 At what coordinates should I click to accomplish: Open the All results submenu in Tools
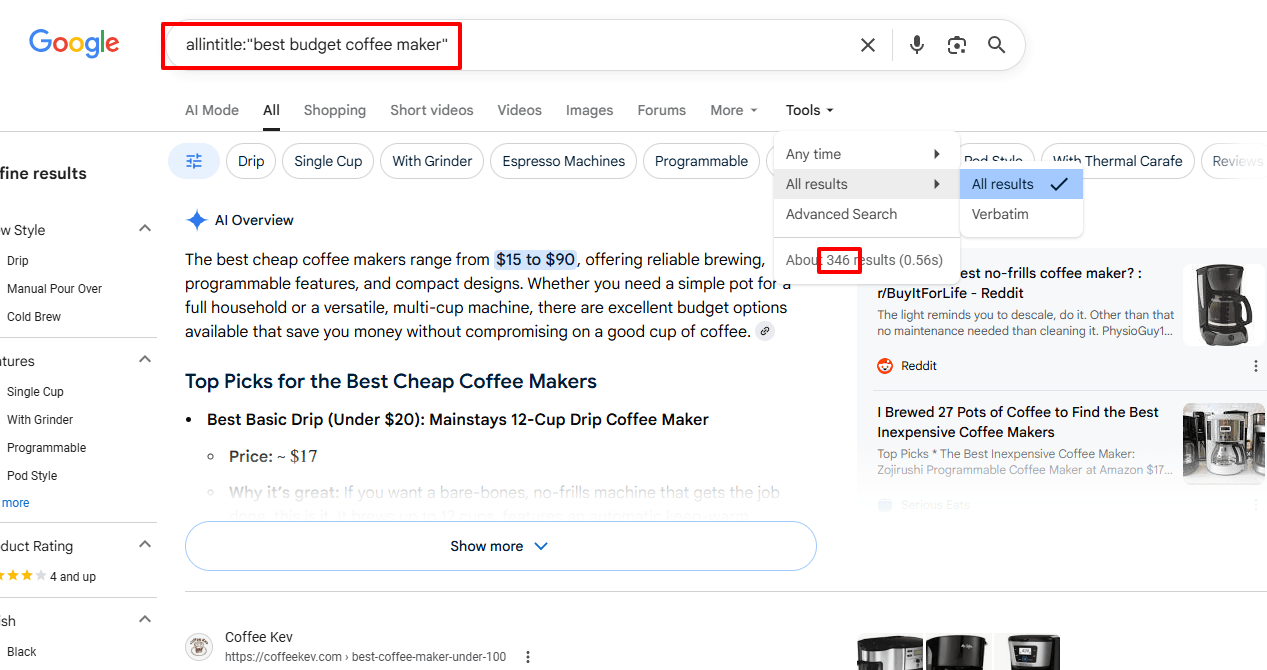point(866,184)
